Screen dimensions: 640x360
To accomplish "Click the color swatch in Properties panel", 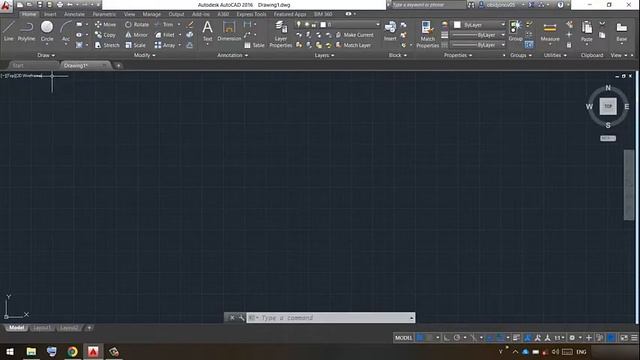I will (457, 25).
